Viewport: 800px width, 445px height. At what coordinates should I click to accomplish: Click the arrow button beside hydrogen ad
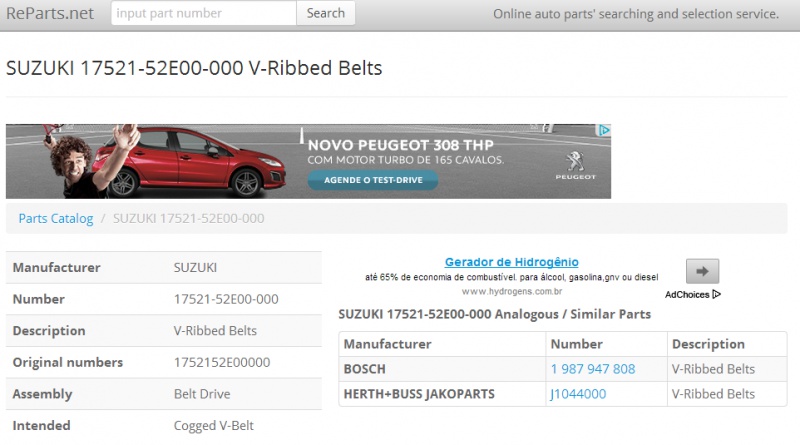pyautogui.click(x=702, y=271)
